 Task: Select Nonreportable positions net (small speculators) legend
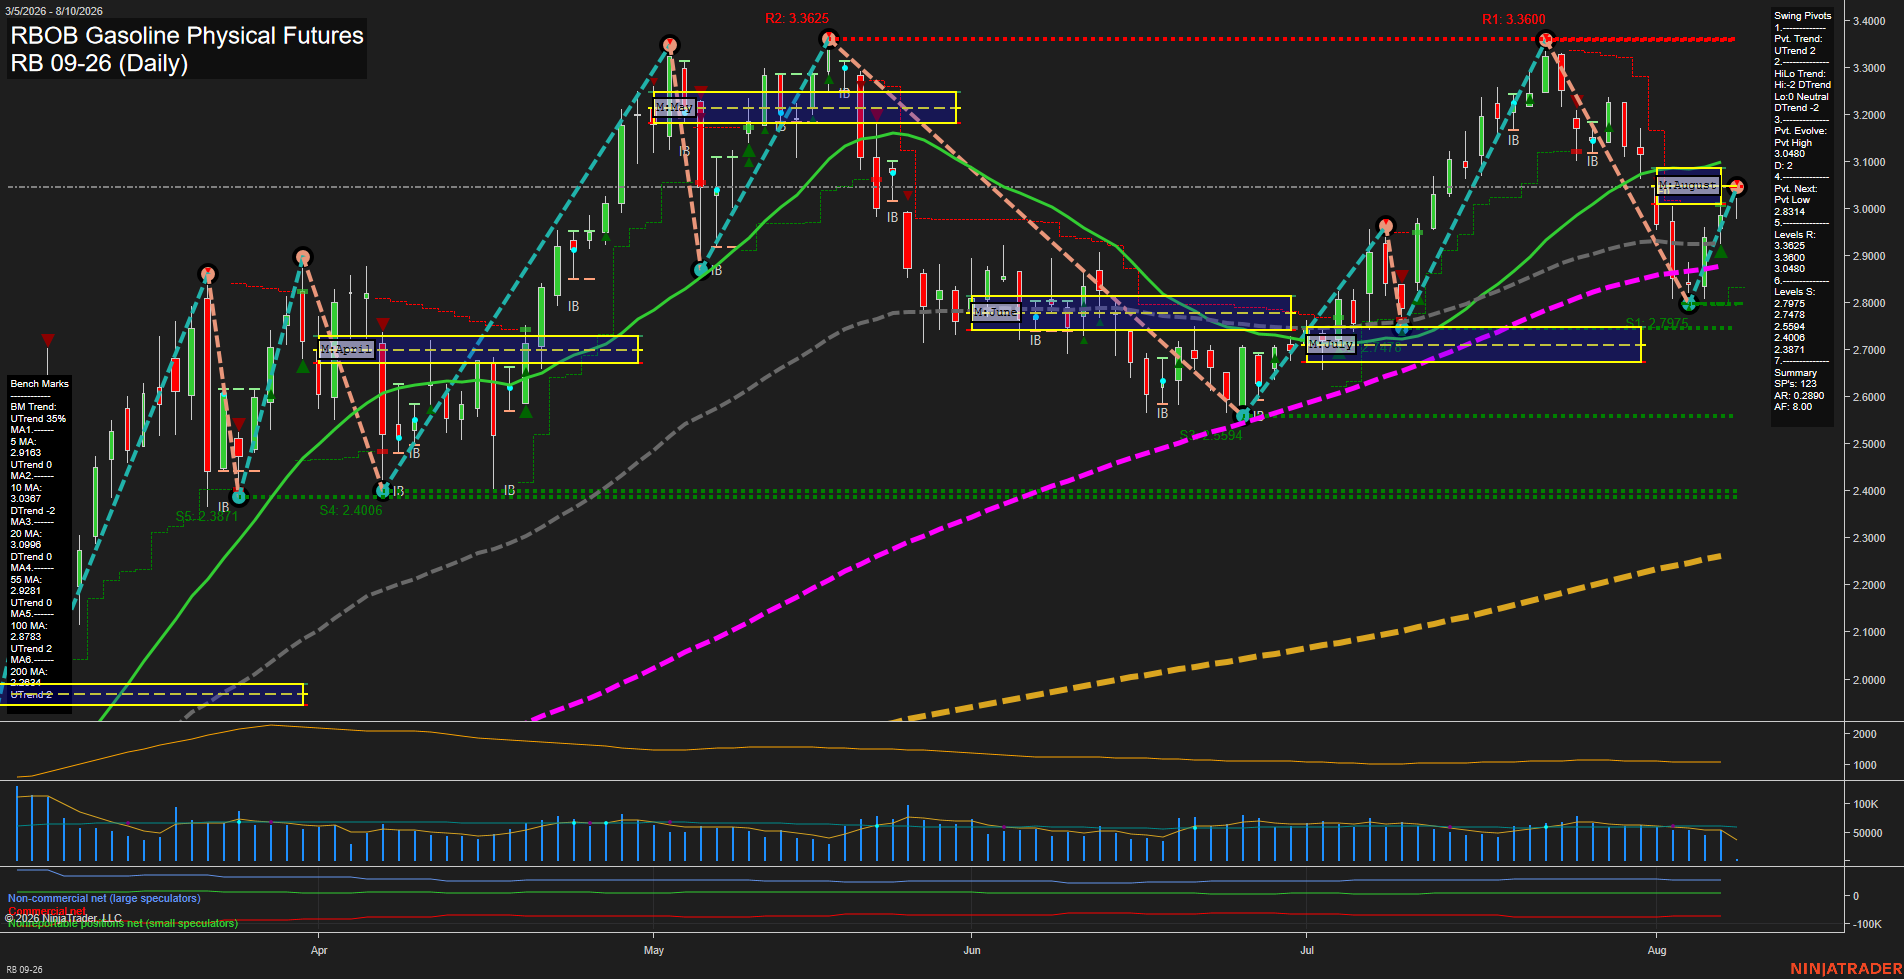123,923
